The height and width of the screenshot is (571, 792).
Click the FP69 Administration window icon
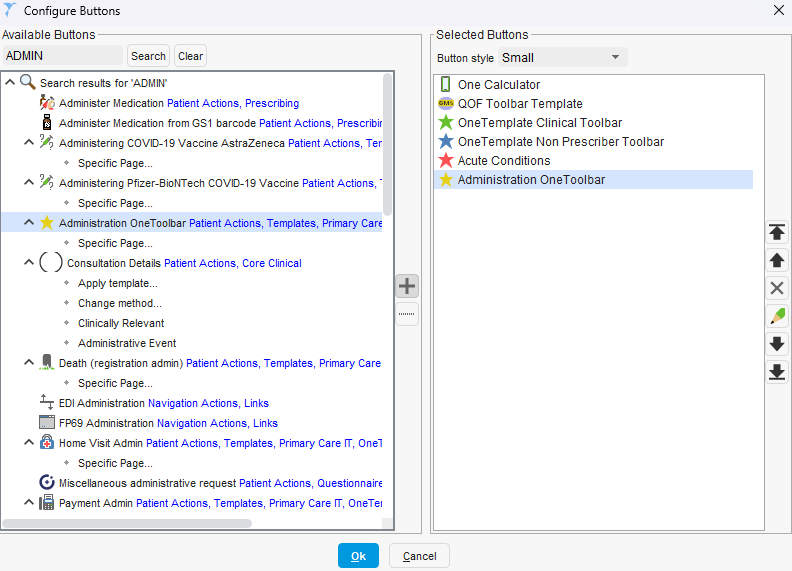(47, 422)
